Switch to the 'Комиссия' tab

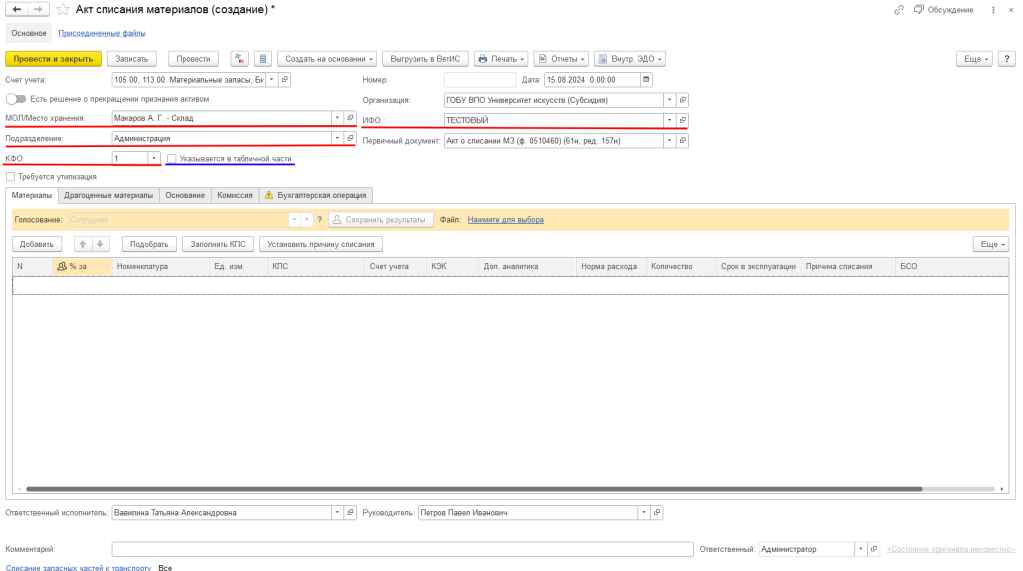(234, 195)
